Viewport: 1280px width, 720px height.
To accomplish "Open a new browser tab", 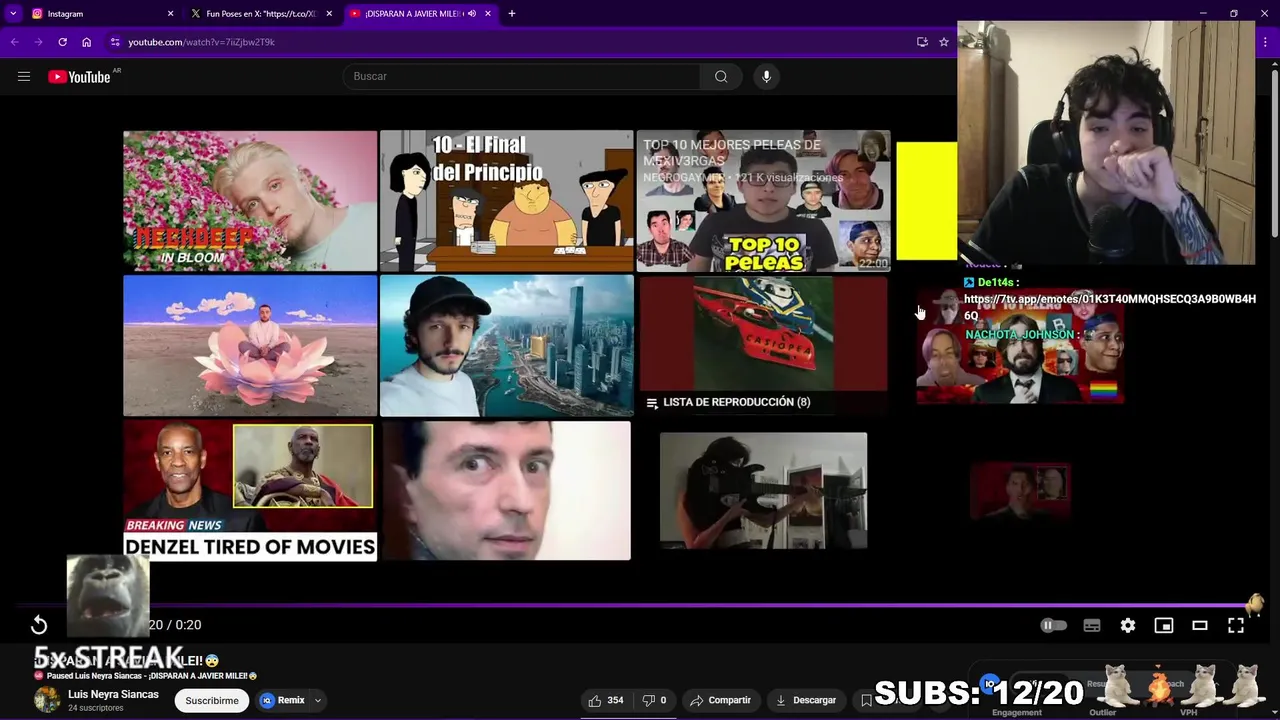I will click(x=512, y=14).
